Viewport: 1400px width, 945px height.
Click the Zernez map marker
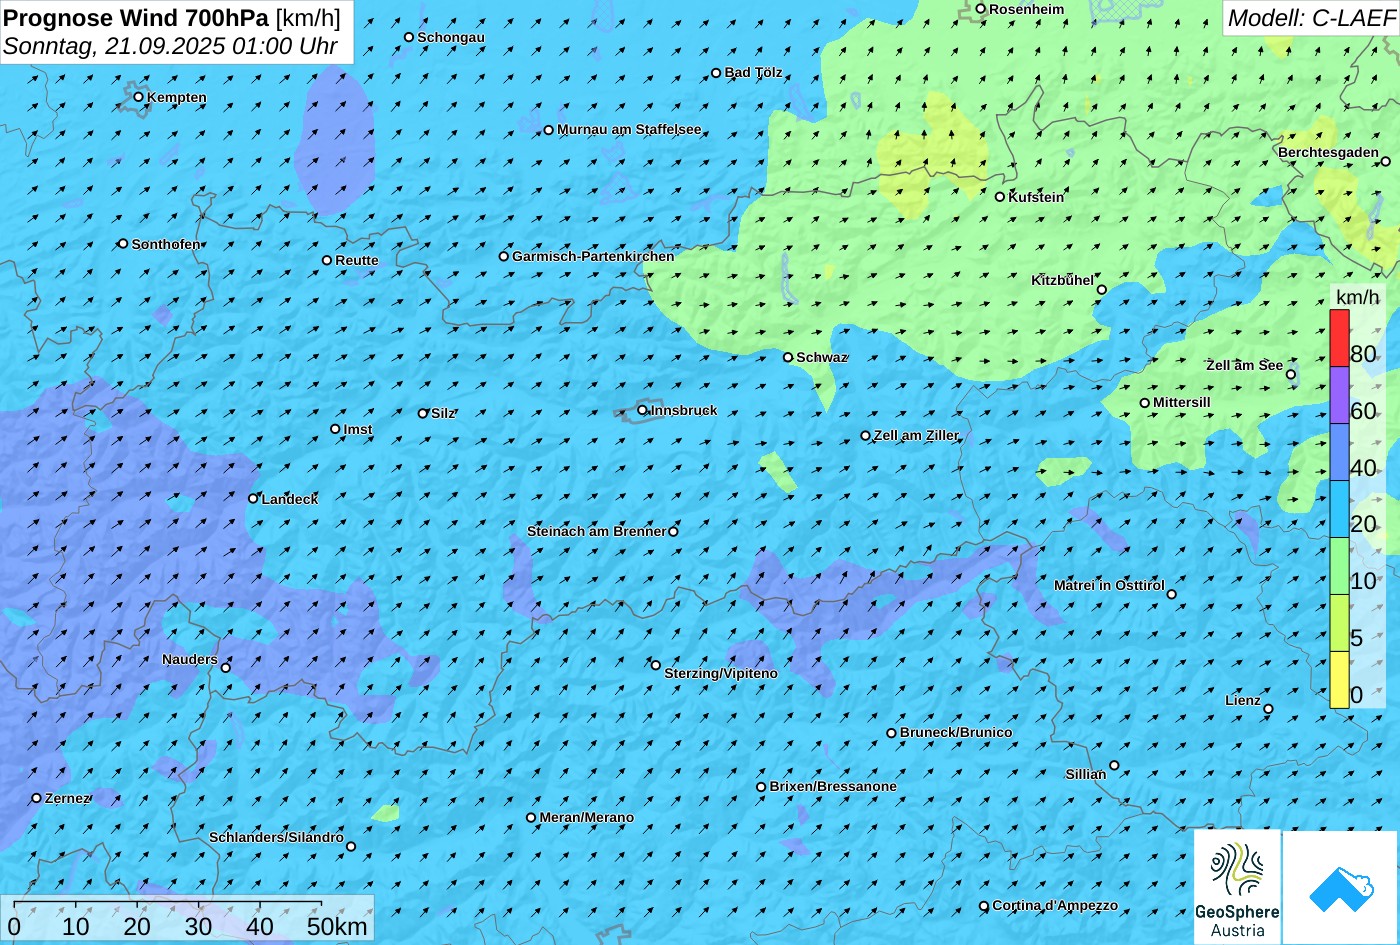click(x=37, y=798)
